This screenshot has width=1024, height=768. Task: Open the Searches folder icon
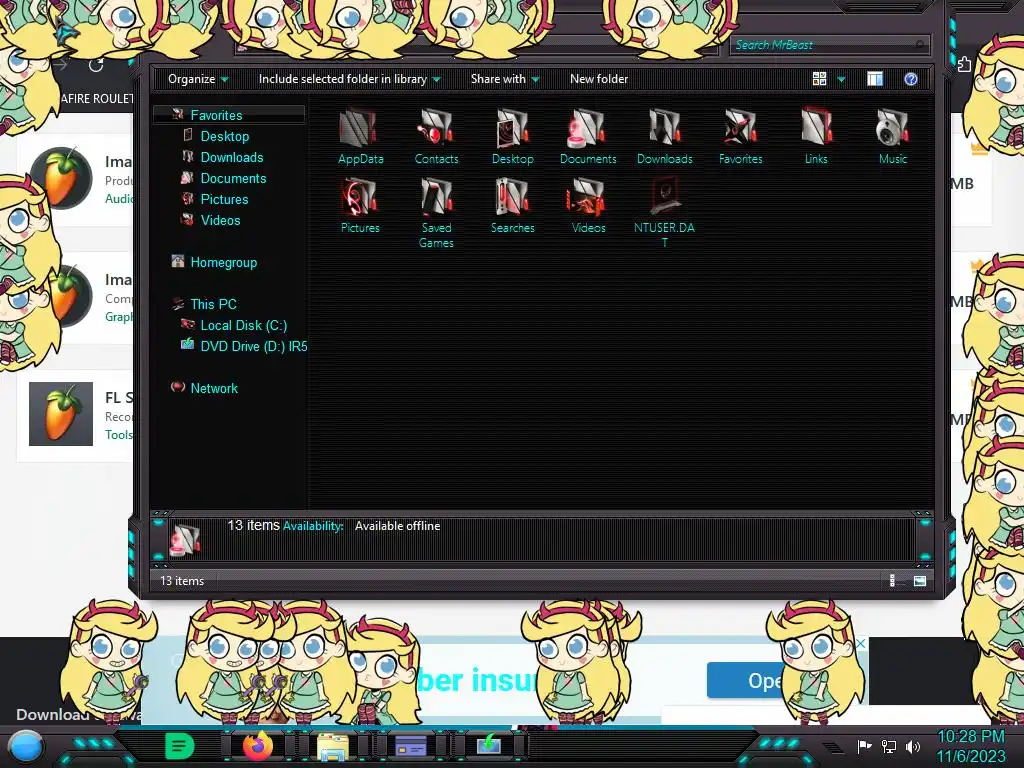(x=512, y=197)
